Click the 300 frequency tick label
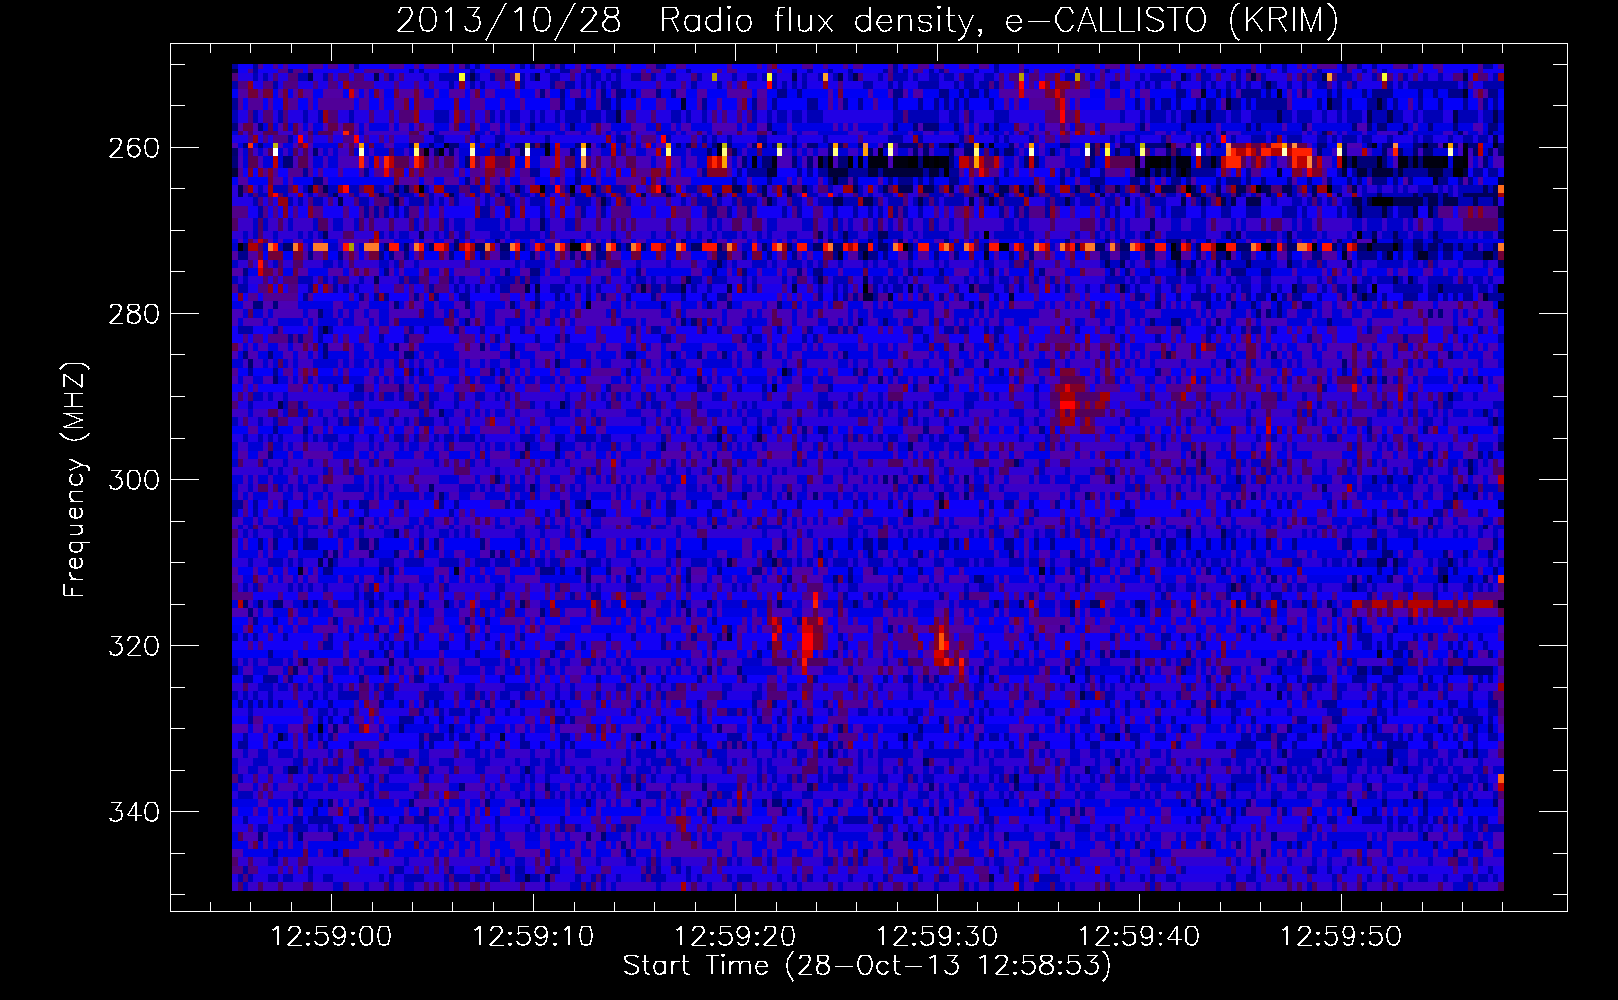This screenshot has width=1618, height=1000. point(133,480)
